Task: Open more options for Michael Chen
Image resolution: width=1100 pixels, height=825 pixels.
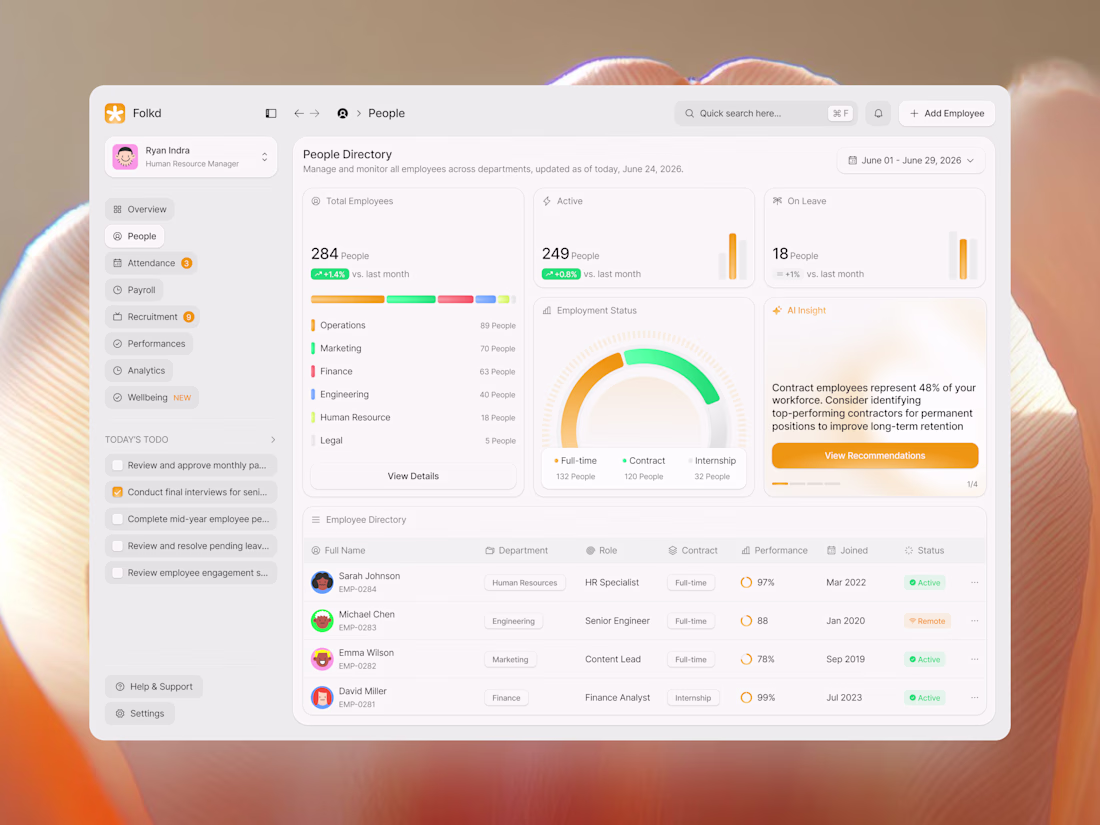Action: [x=974, y=621]
